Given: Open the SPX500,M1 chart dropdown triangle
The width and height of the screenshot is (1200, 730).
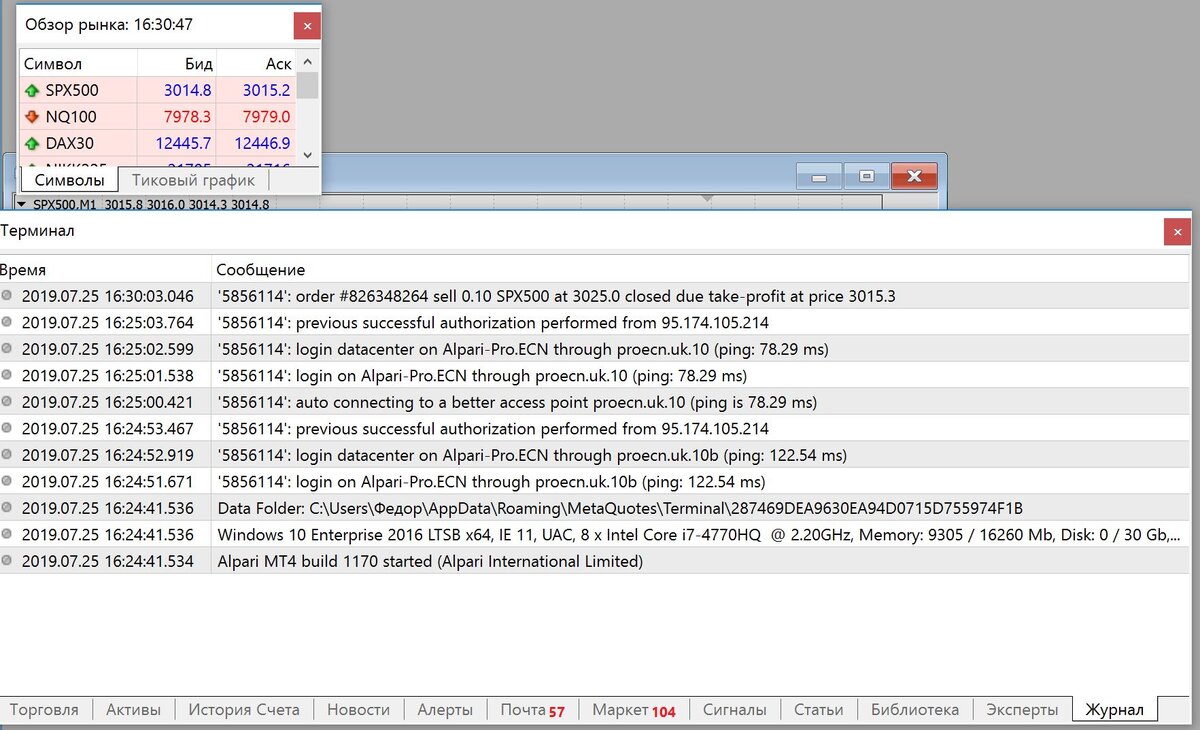Looking at the screenshot, I should [21, 204].
